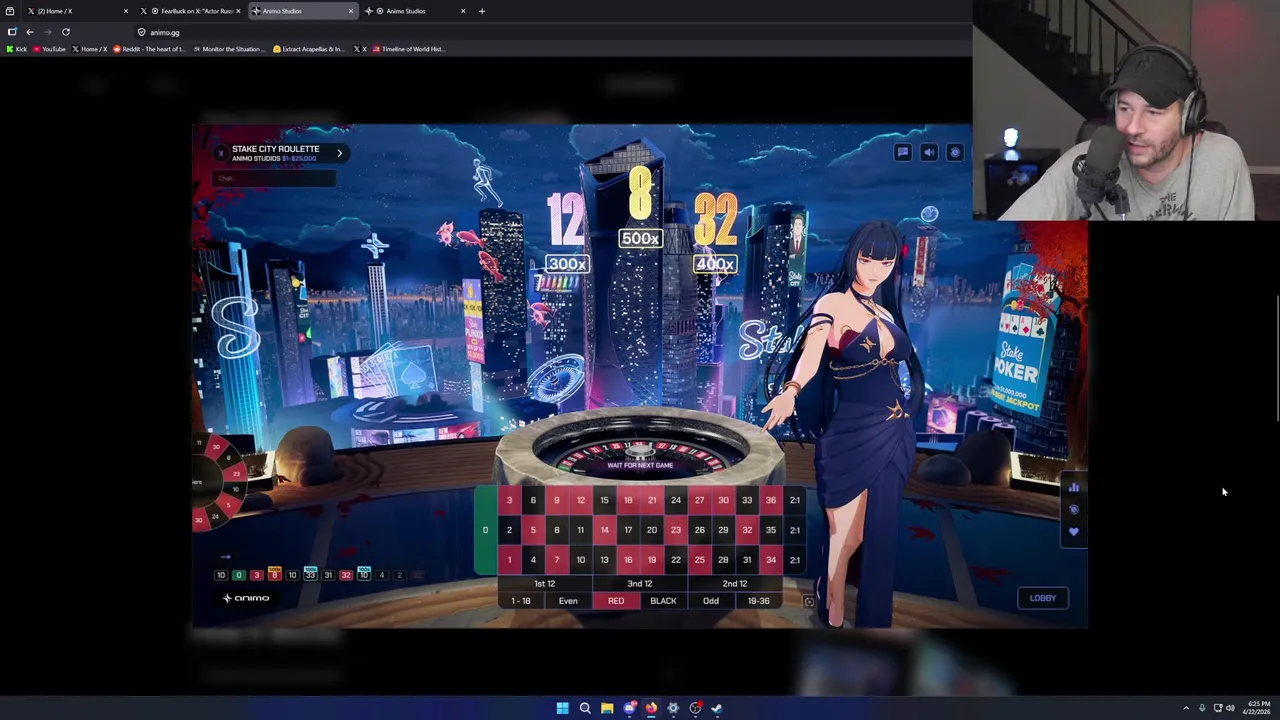The width and height of the screenshot is (1280, 720).
Task: Show hidden system tray icons
Action: [1186, 708]
